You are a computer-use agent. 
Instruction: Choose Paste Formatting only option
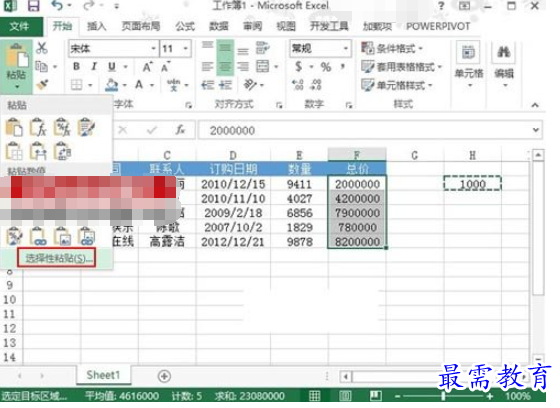[x=14, y=236]
